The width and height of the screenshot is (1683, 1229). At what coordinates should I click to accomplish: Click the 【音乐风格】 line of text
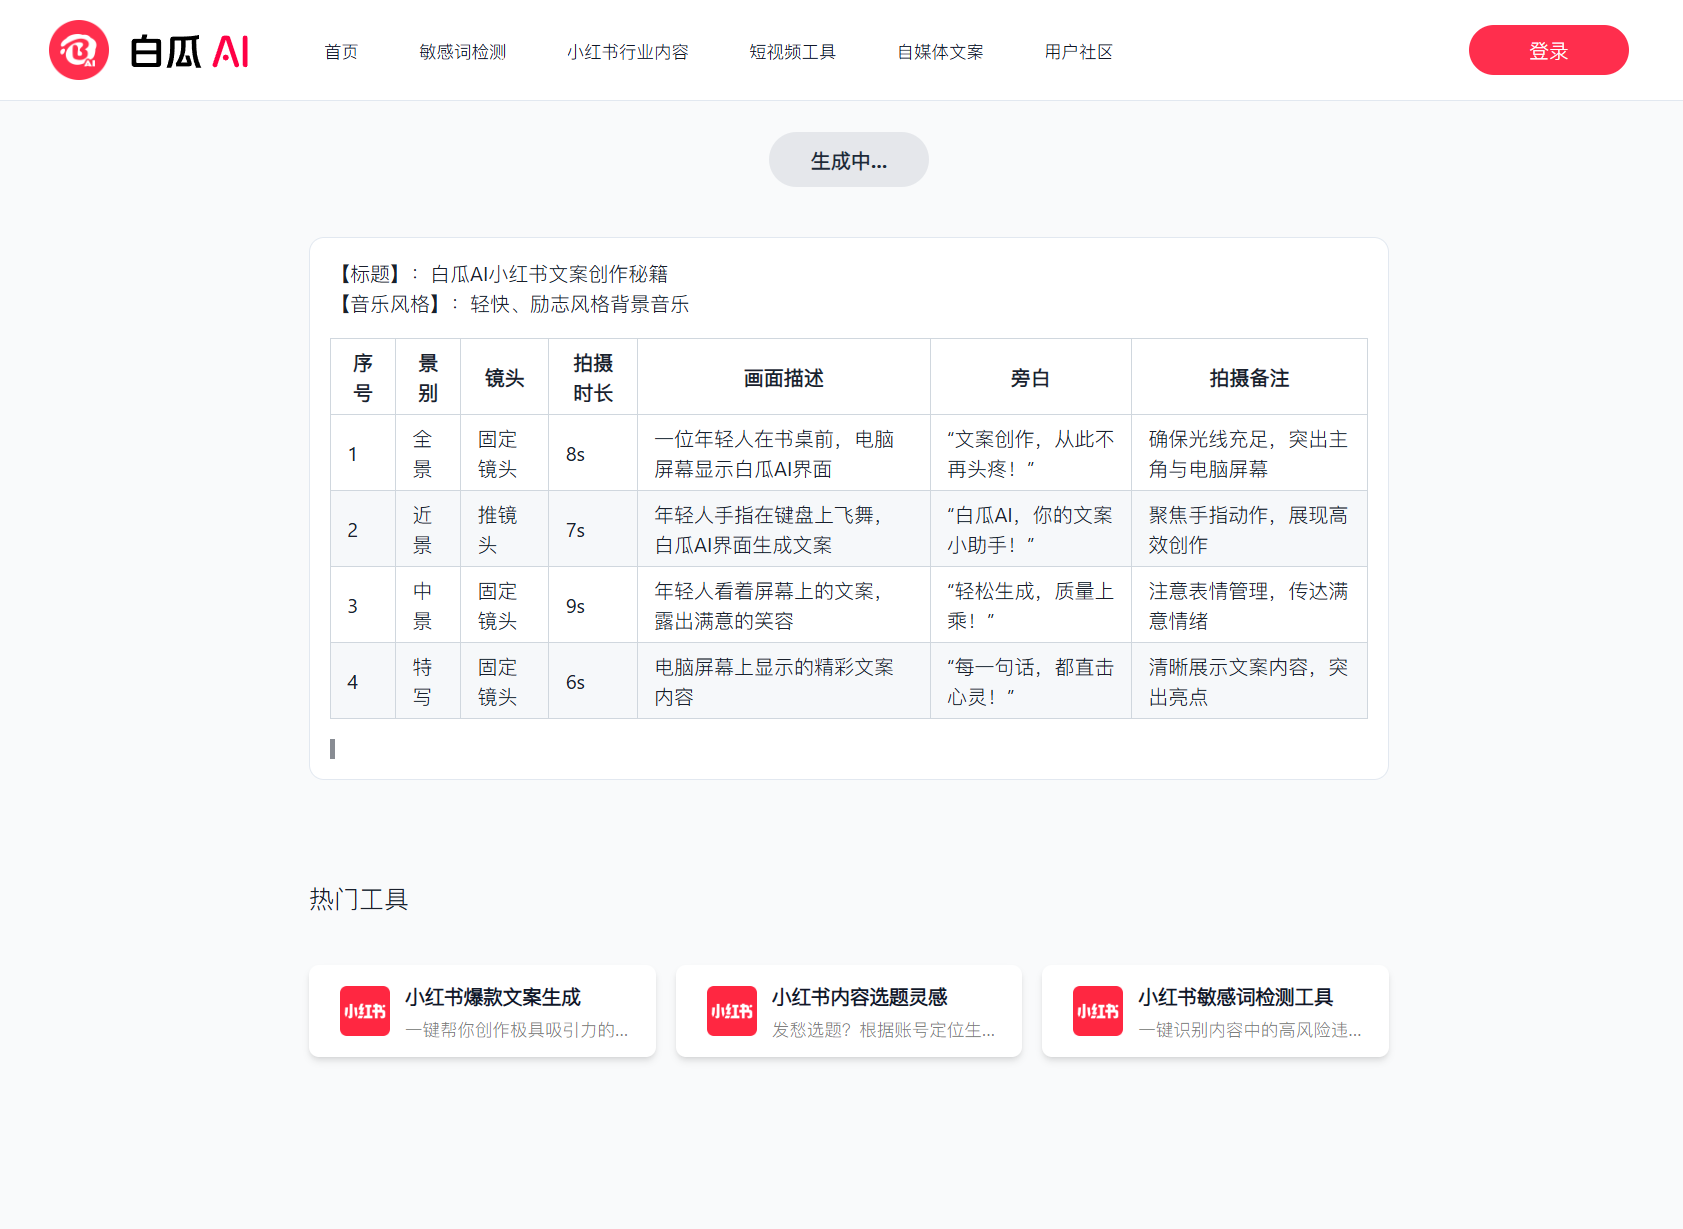[510, 304]
